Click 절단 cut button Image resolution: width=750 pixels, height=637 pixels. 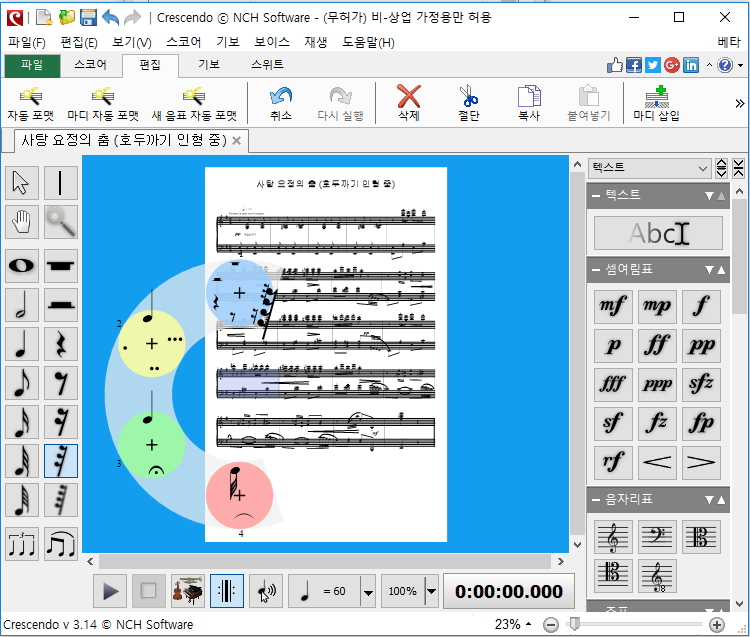click(469, 103)
